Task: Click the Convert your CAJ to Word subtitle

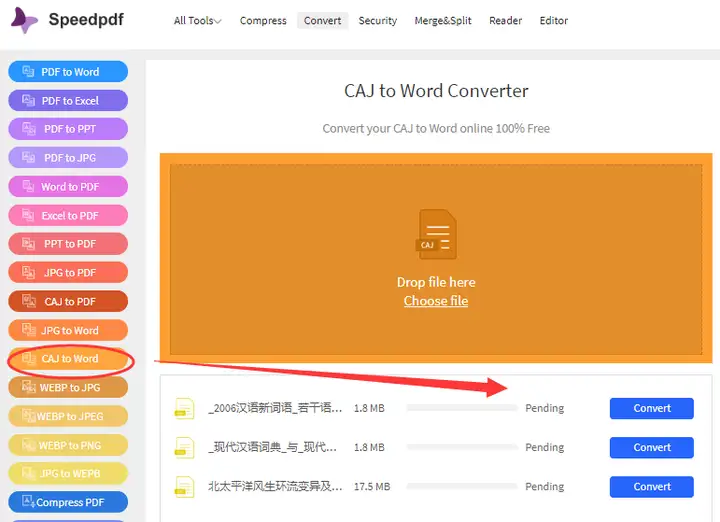Action: (436, 129)
